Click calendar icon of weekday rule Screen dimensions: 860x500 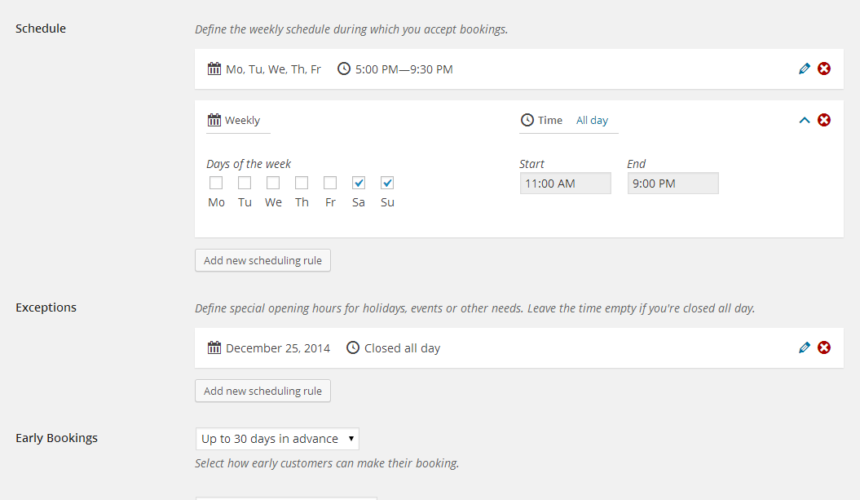pos(214,69)
